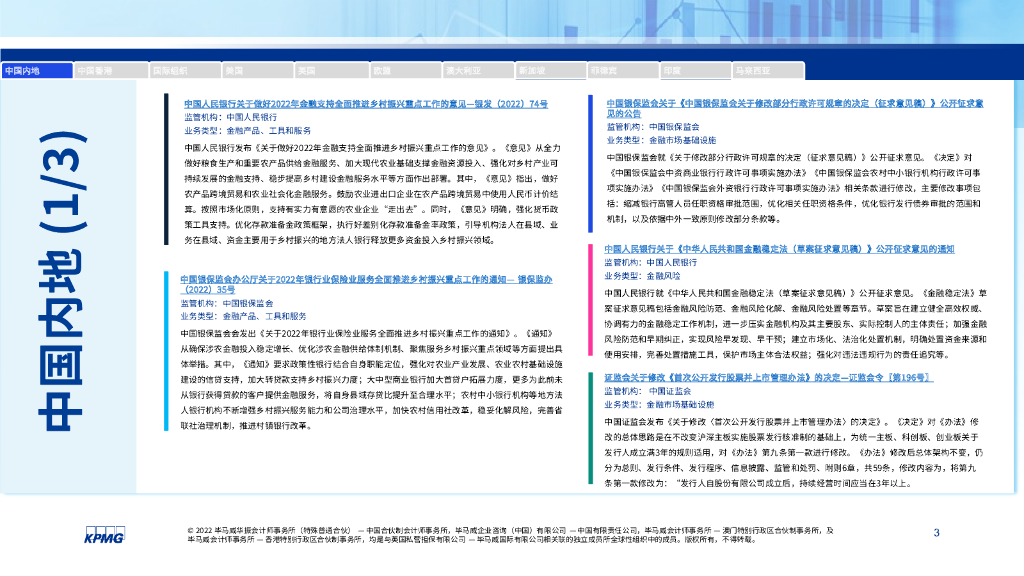Open the 英国 tab
Image resolution: width=1024 pixels, height=576 pixels.
pos(331,71)
